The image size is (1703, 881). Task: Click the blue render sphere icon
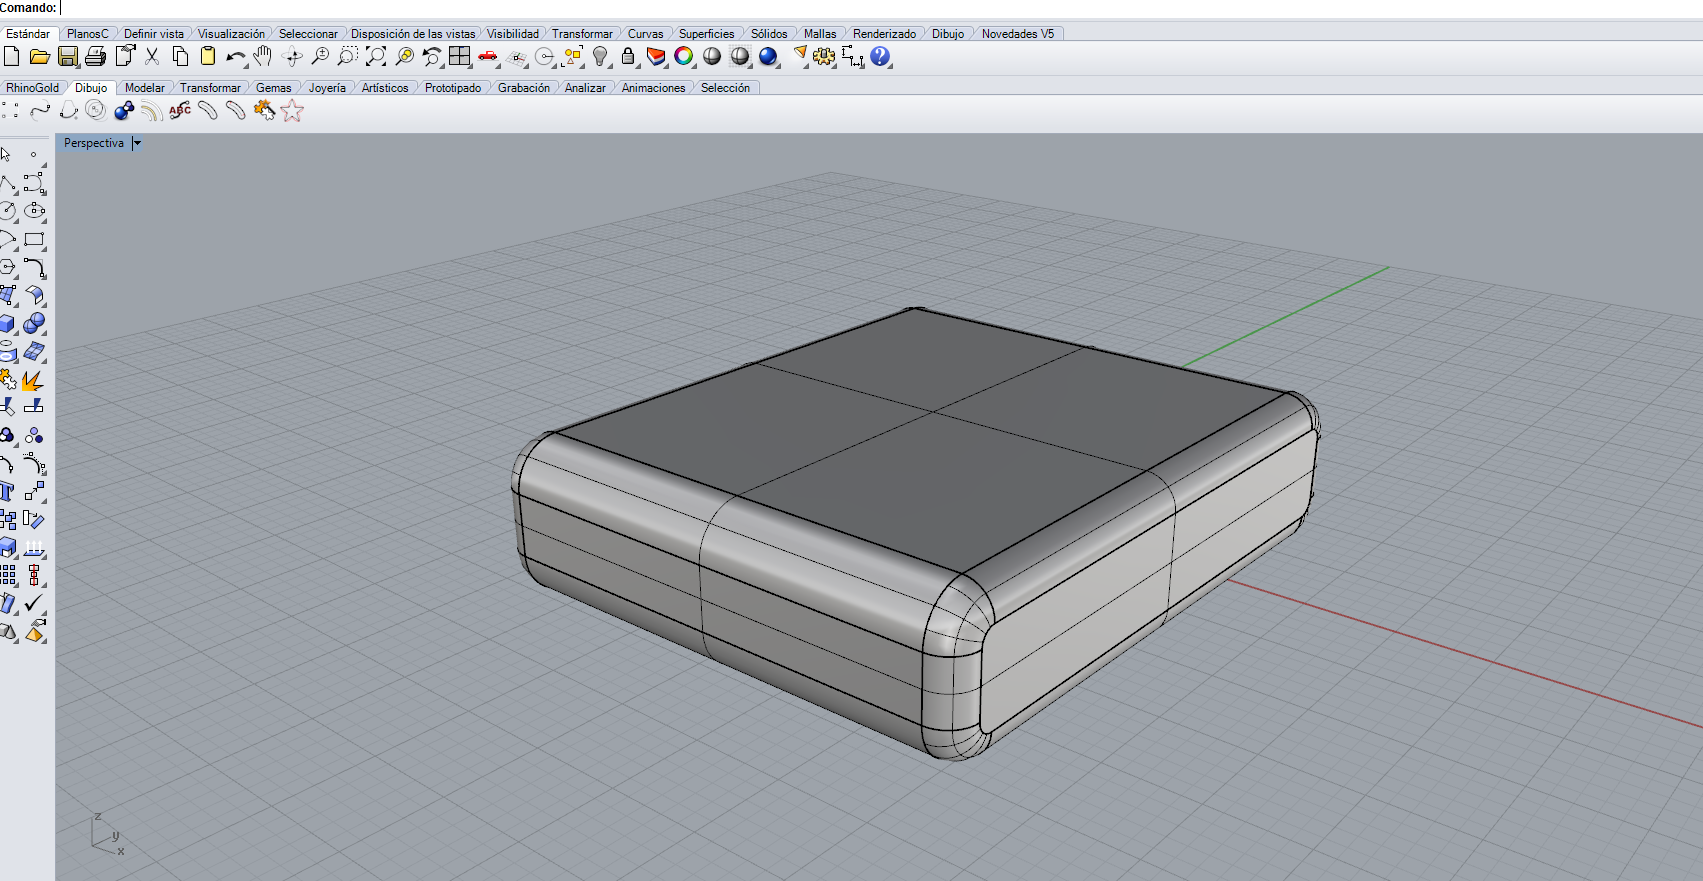pyautogui.click(x=768, y=57)
